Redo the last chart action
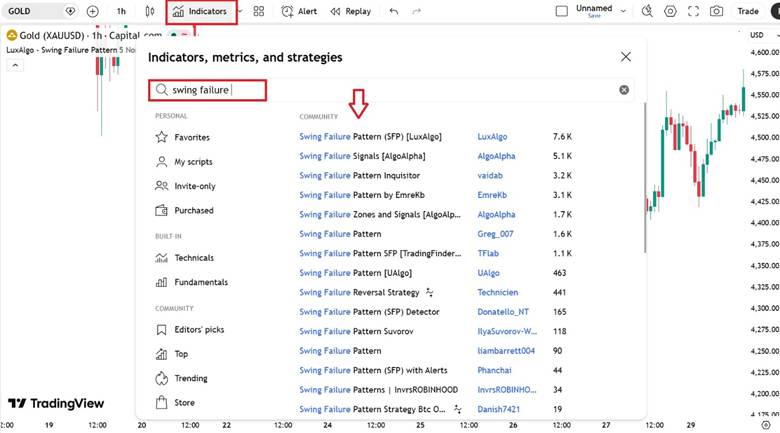780x433 pixels. click(x=416, y=11)
